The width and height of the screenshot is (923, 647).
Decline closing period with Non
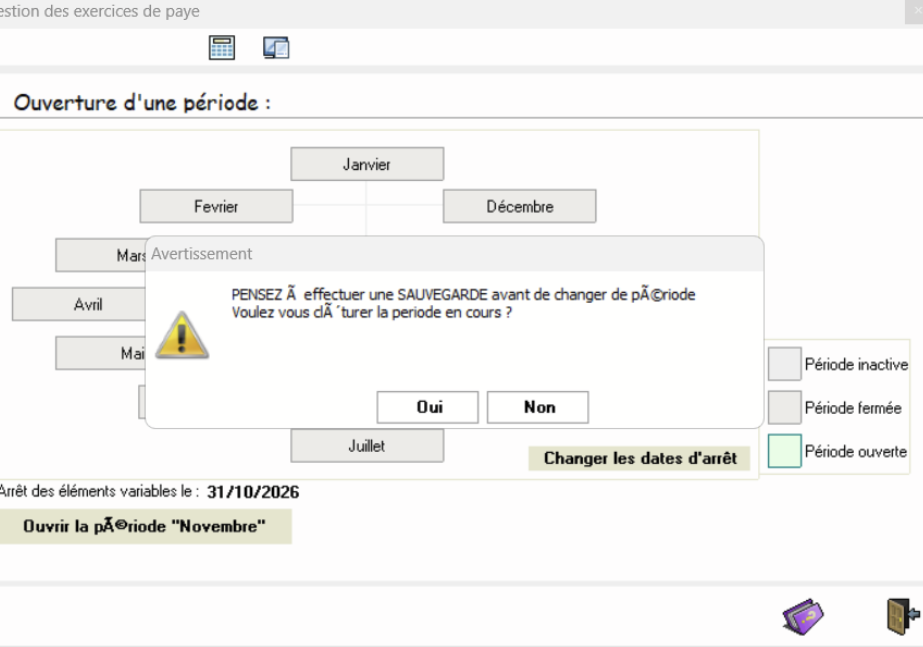(538, 407)
